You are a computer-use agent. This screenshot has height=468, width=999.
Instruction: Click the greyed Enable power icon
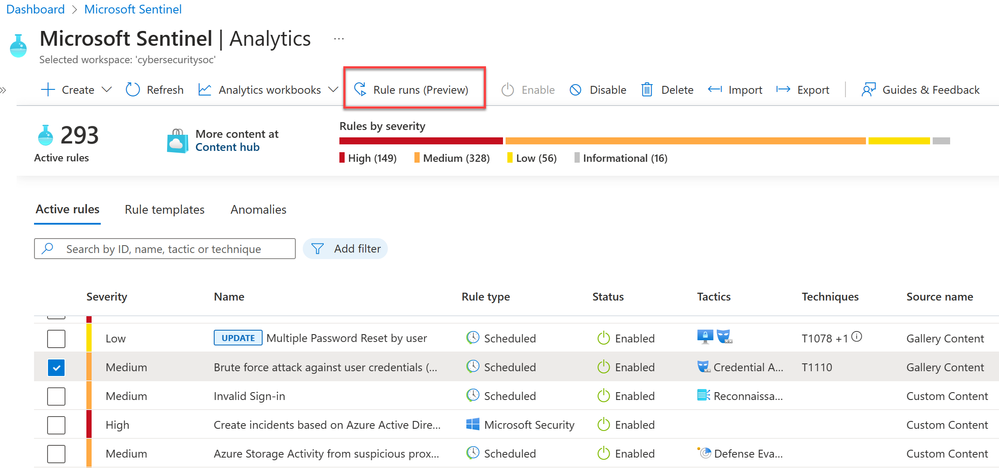coord(507,90)
